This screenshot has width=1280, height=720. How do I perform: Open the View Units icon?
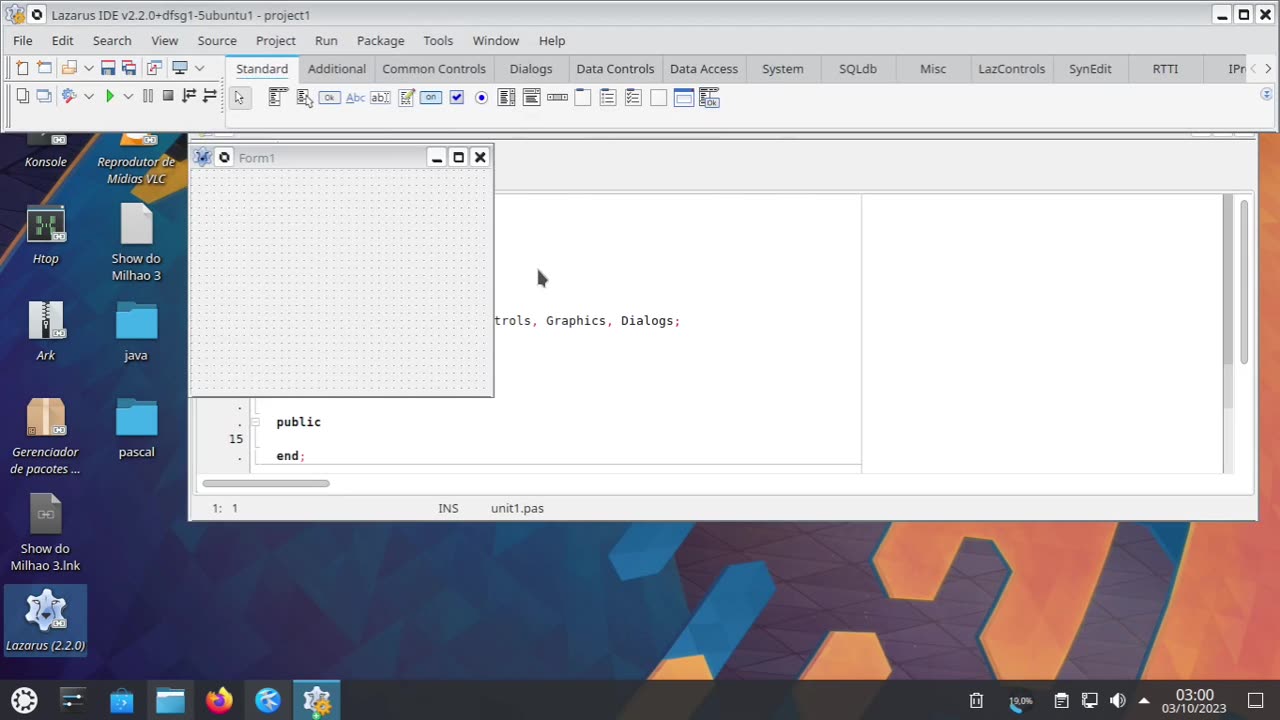[x=22, y=96]
